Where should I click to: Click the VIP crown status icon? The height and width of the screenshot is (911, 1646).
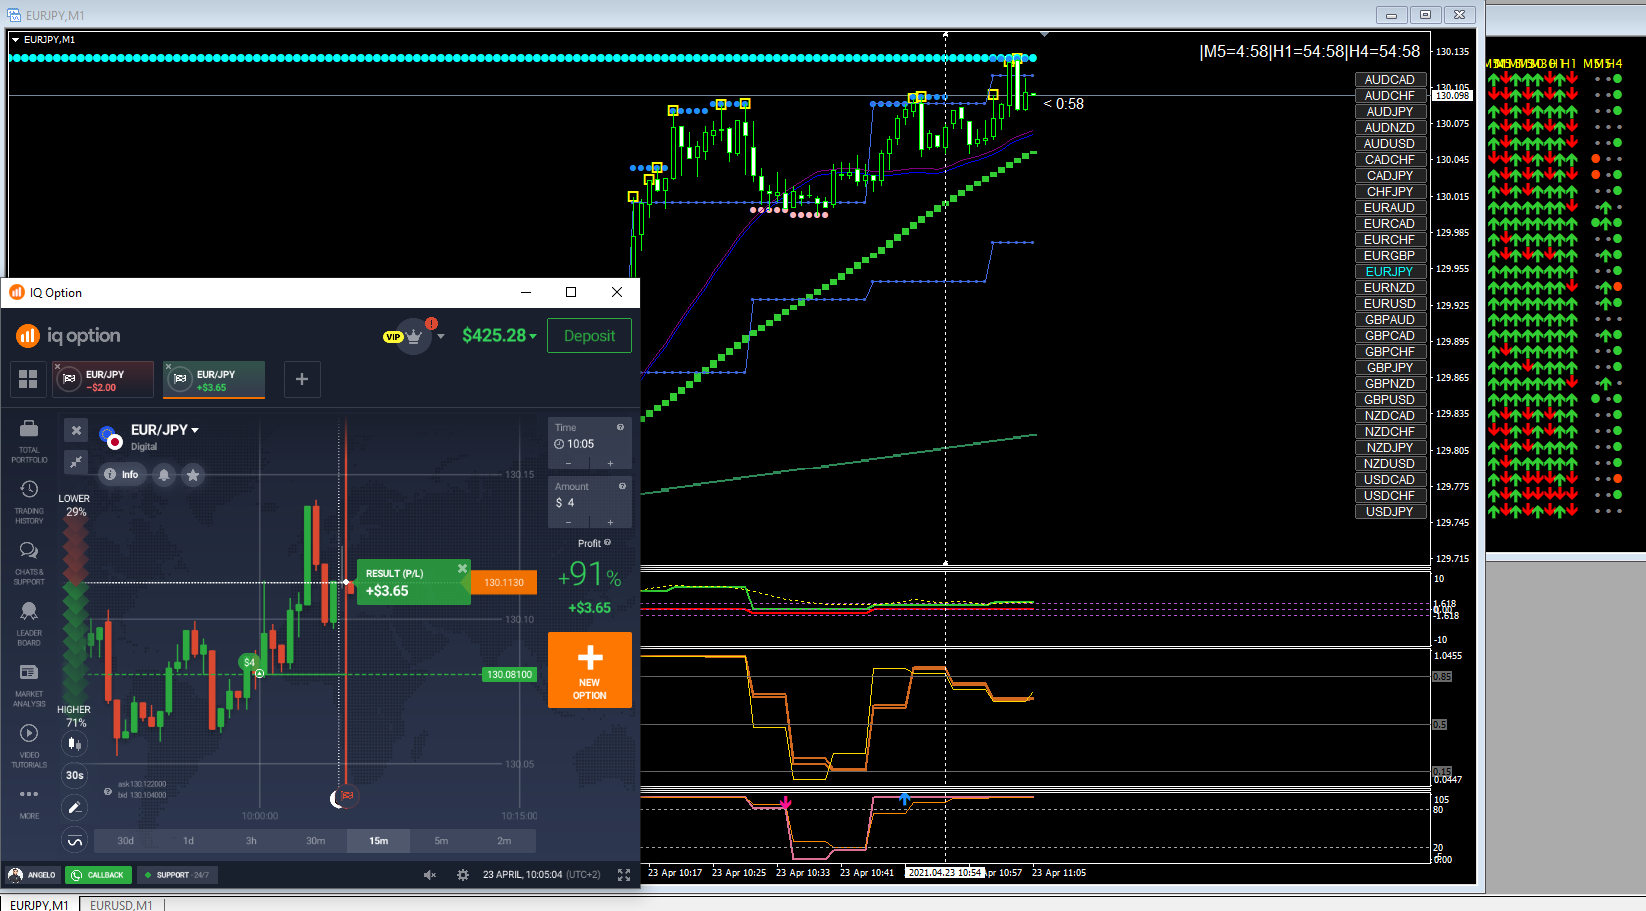(413, 336)
